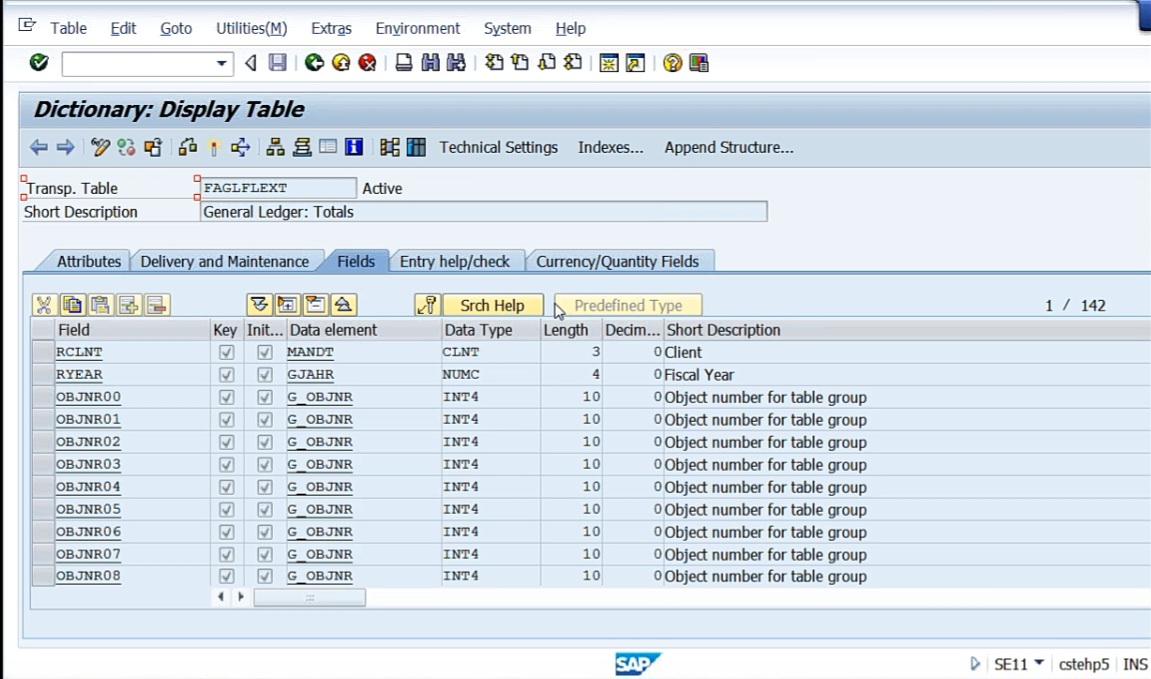The width and height of the screenshot is (1151, 679).
Task: Switch to the Entry help/check tab
Action: point(454,261)
